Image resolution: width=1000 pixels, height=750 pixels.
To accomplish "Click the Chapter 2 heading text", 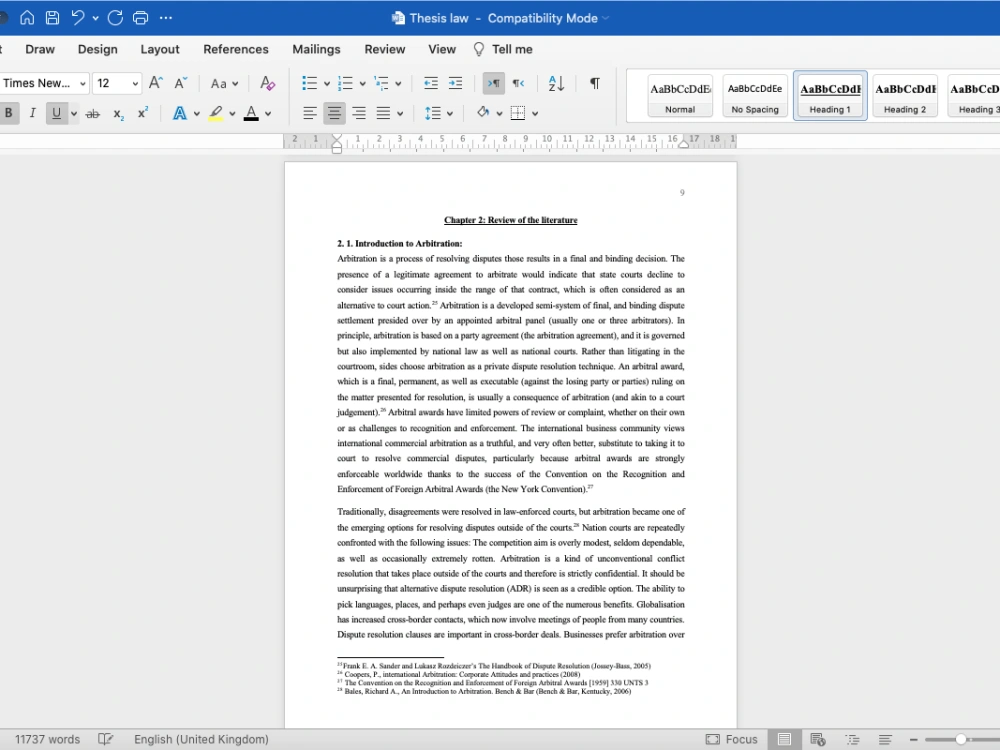I will click(x=510, y=220).
